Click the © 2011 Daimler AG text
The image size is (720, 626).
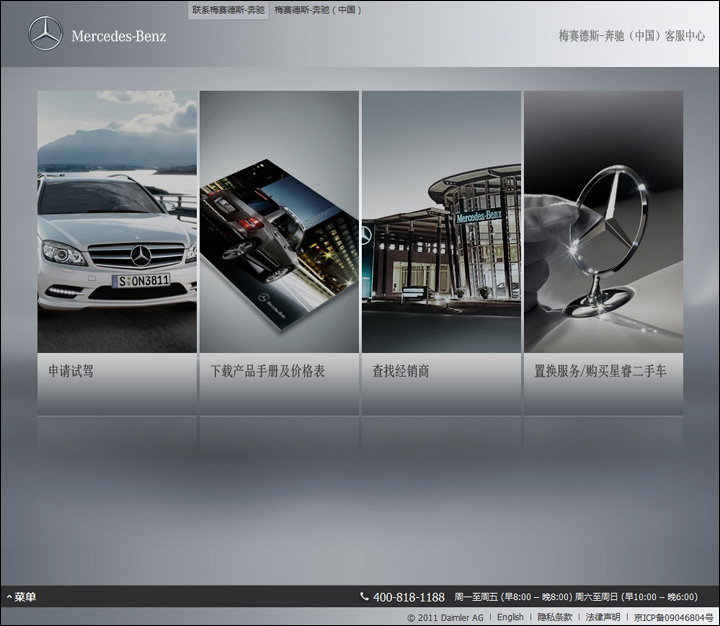[x=445, y=618]
